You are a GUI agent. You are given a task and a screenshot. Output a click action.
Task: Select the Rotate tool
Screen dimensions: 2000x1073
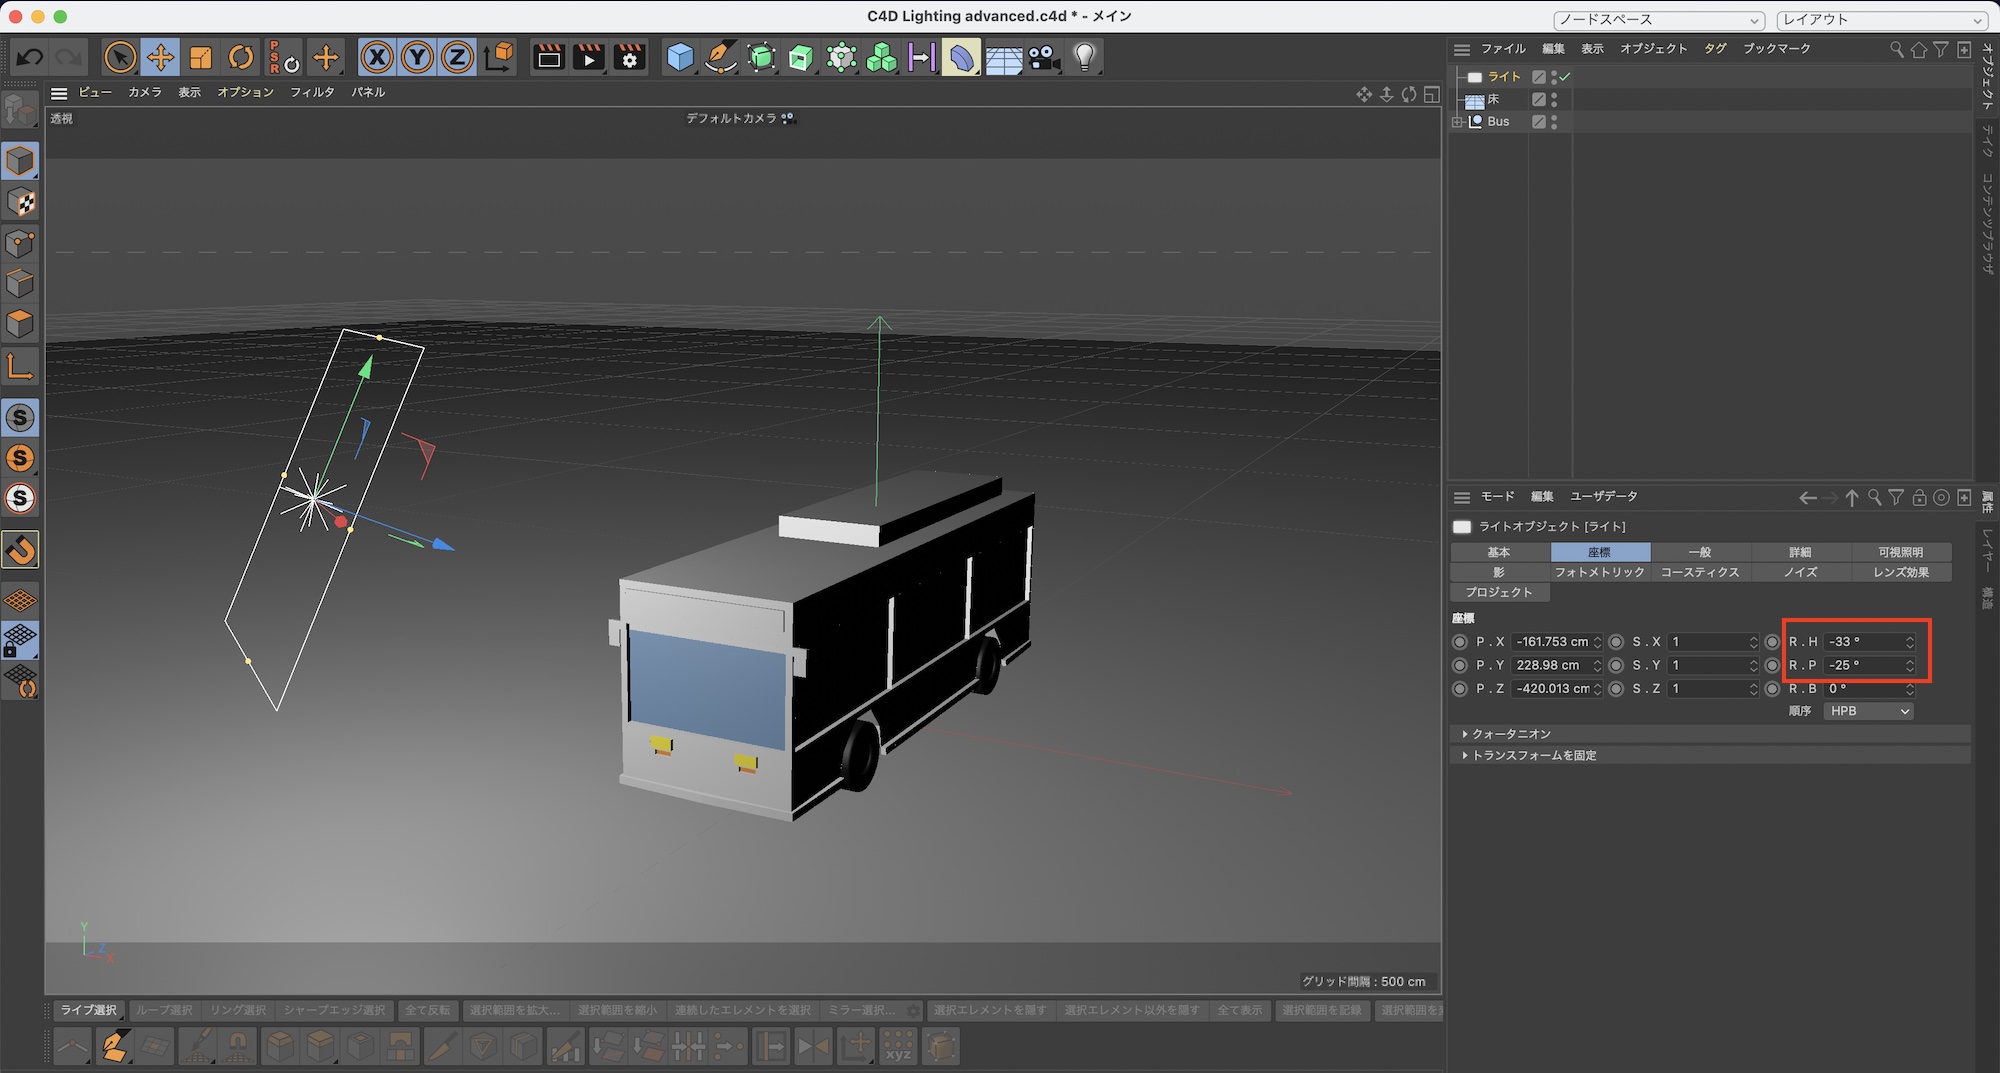tap(241, 57)
